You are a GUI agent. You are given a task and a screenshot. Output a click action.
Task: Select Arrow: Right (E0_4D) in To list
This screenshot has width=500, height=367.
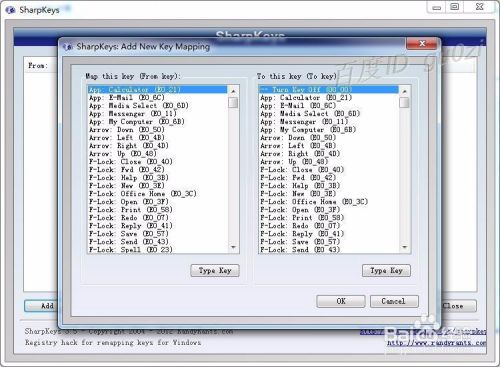click(329, 154)
